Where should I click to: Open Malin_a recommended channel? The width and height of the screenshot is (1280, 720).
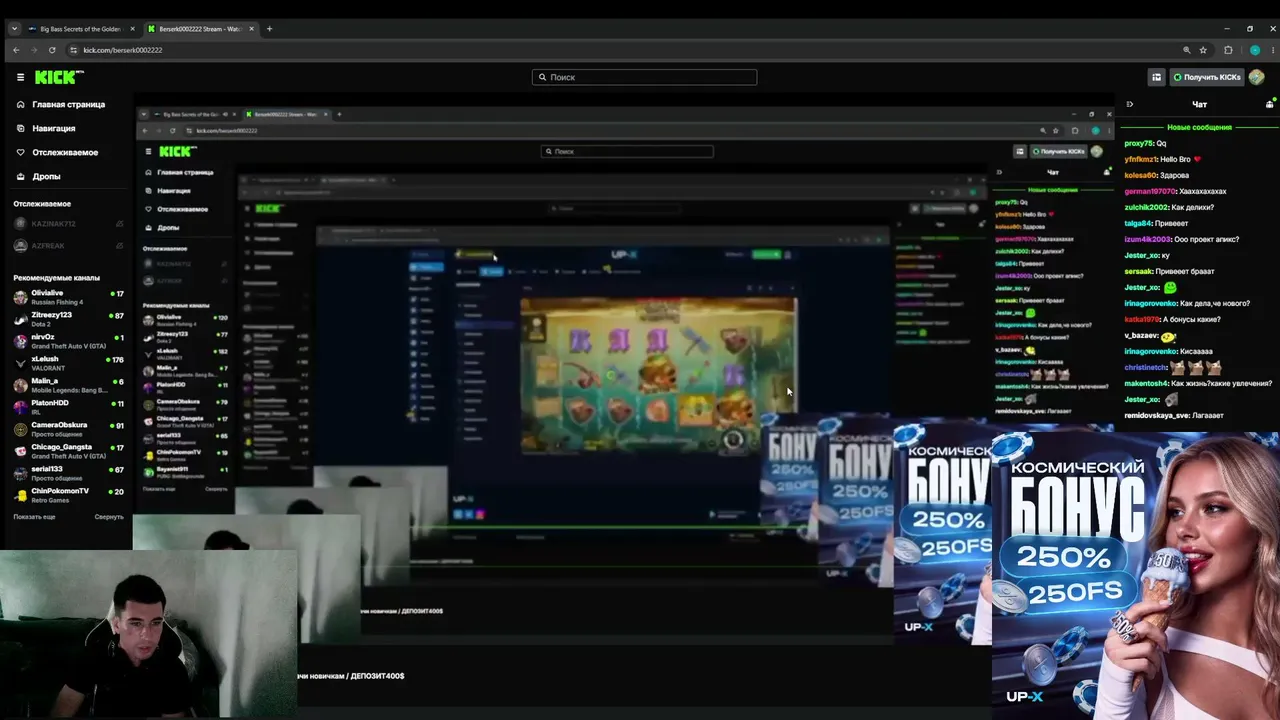[68, 385]
